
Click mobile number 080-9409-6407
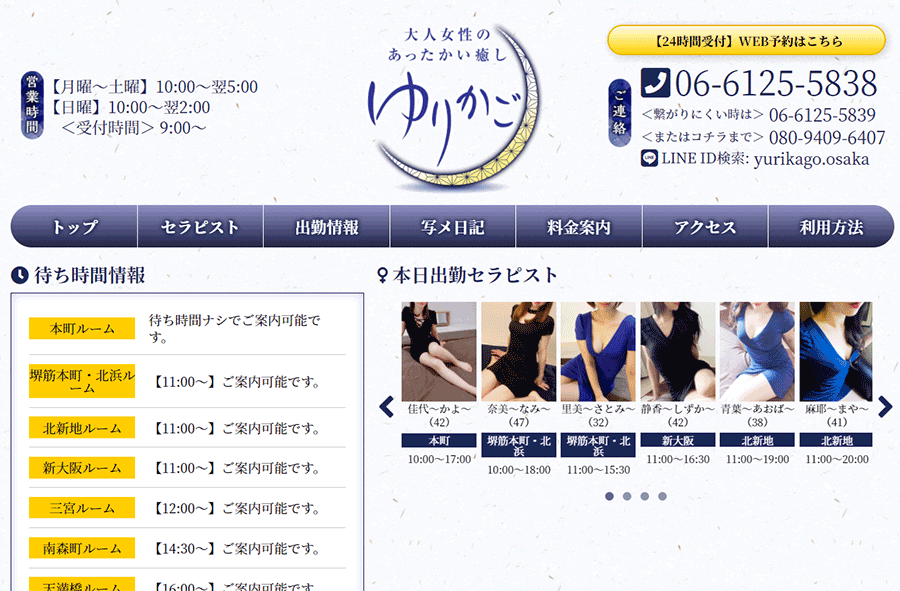point(827,138)
